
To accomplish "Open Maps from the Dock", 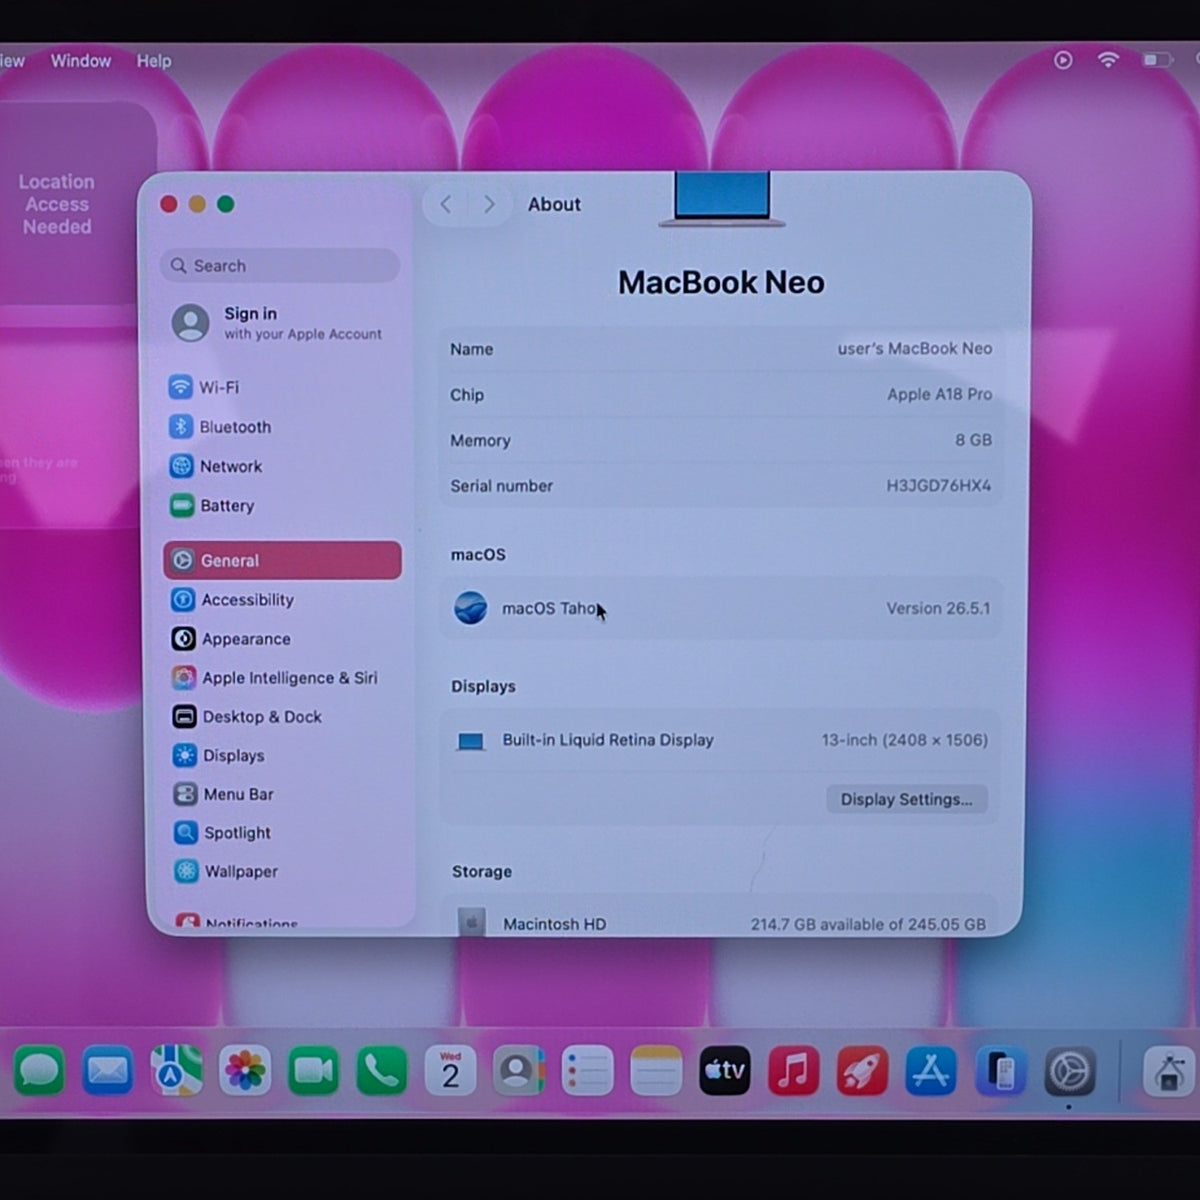I will pyautogui.click(x=176, y=1072).
